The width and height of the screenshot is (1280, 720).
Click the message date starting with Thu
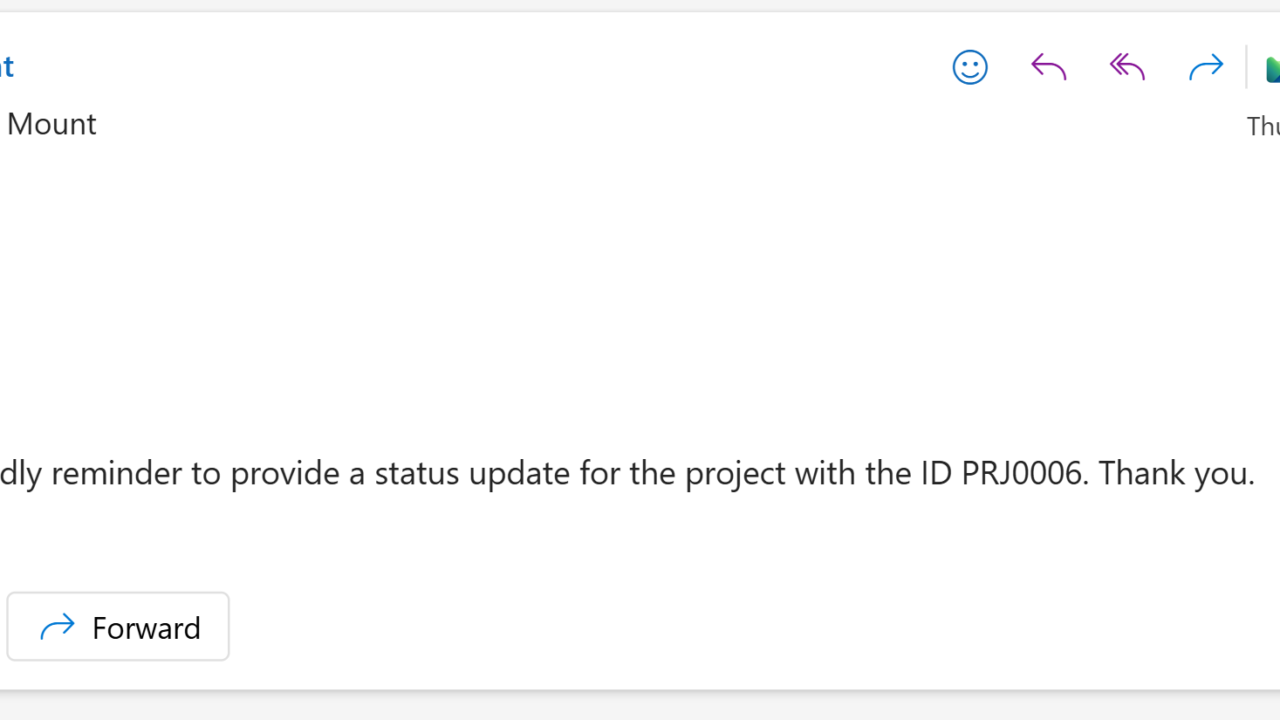[x=1263, y=126]
